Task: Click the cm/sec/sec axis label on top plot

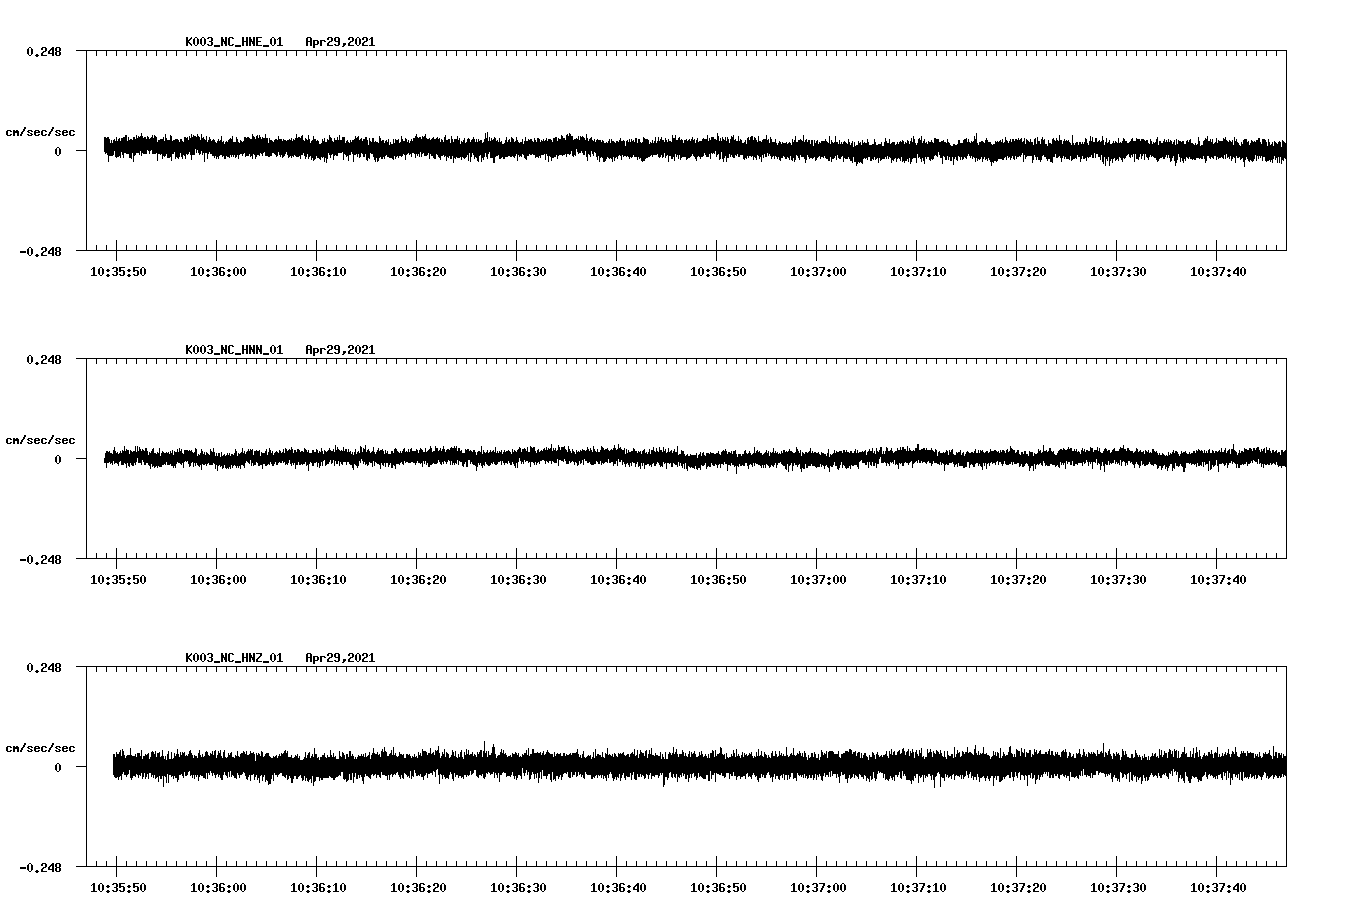Action: [40, 132]
